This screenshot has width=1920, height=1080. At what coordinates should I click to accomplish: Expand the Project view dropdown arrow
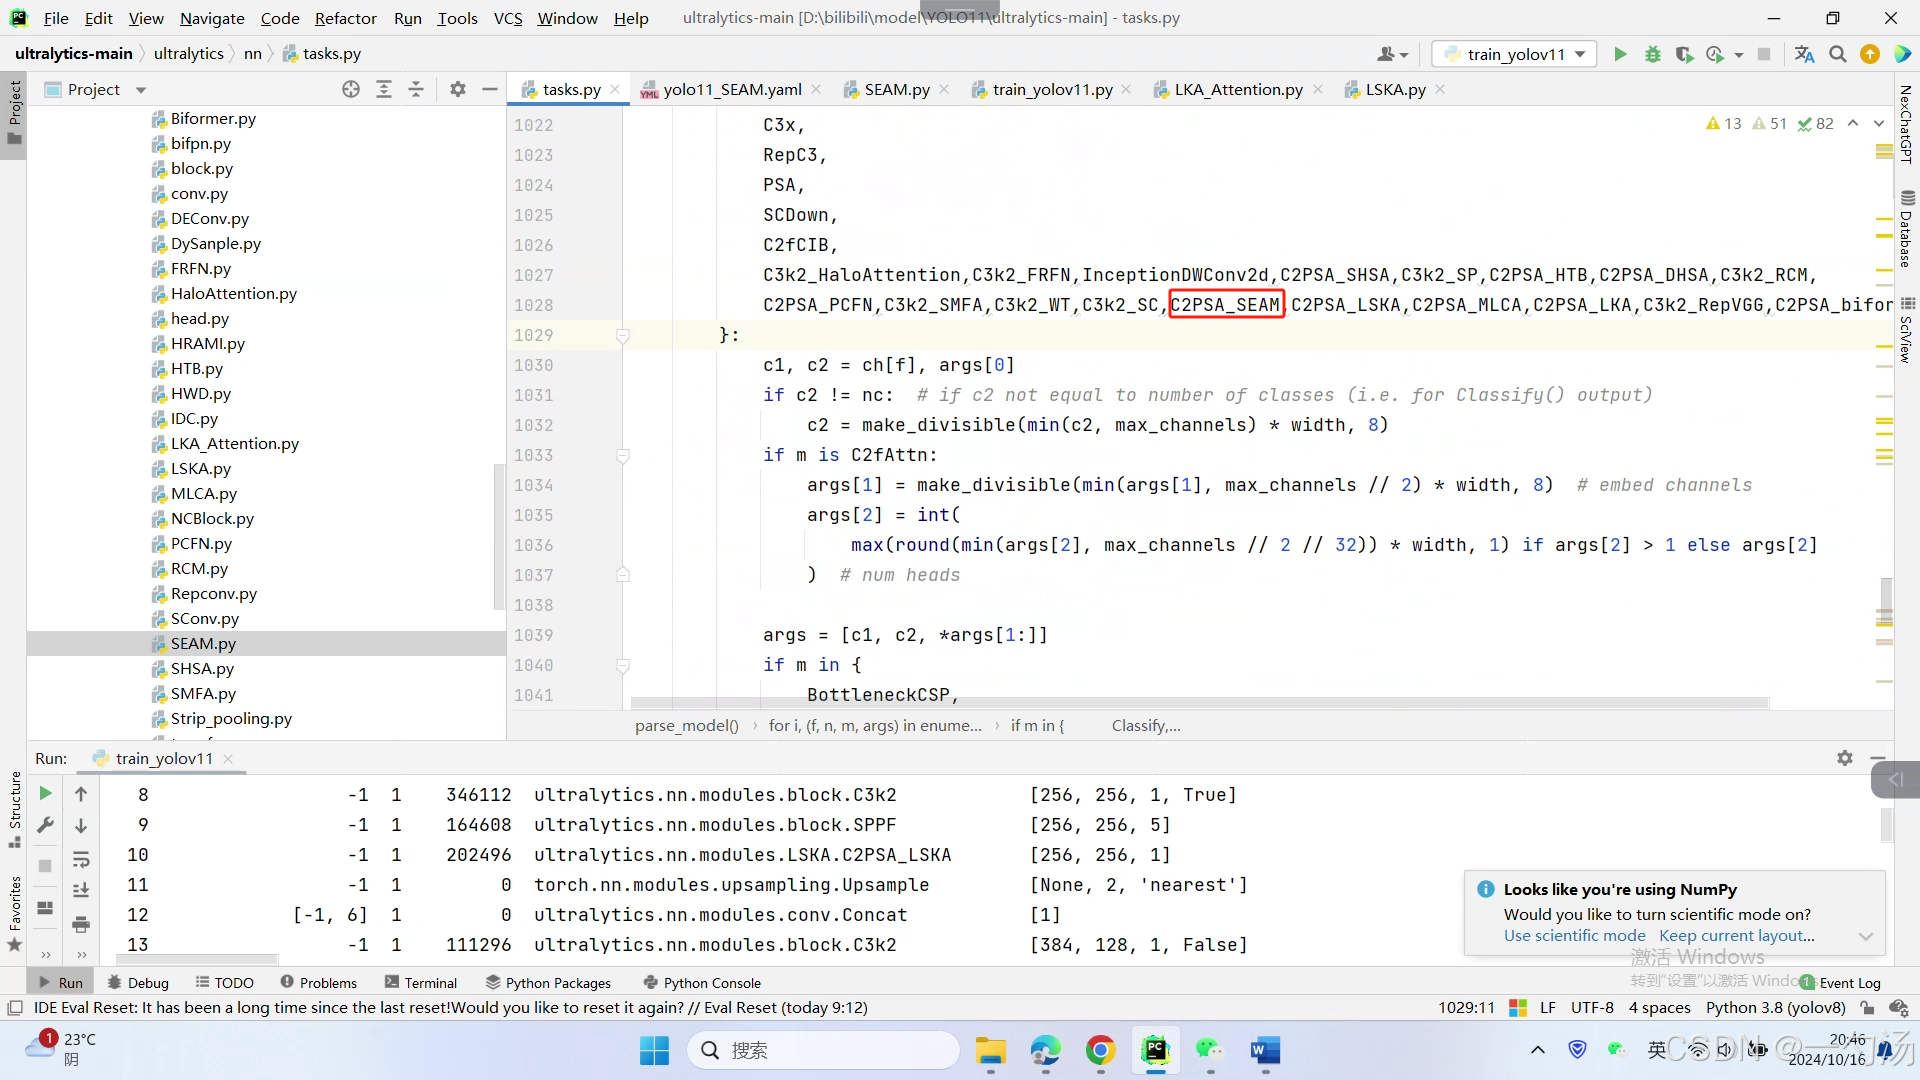(141, 90)
